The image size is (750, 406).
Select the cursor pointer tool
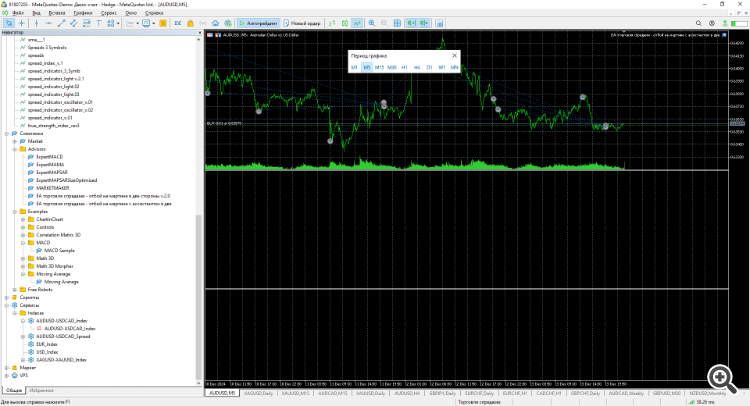point(9,23)
